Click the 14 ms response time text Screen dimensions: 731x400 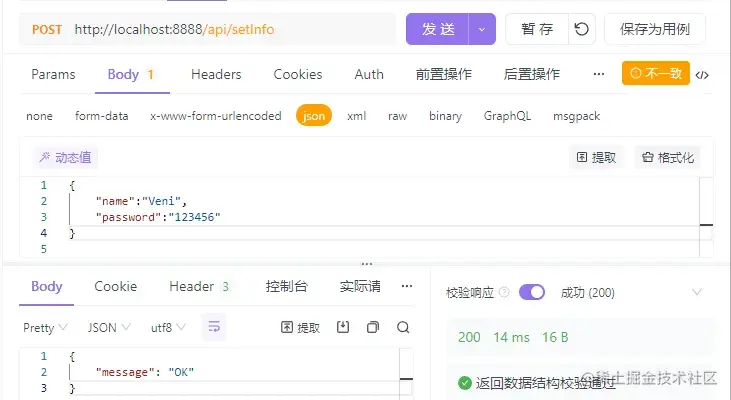pyautogui.click(x=511, y=338)
